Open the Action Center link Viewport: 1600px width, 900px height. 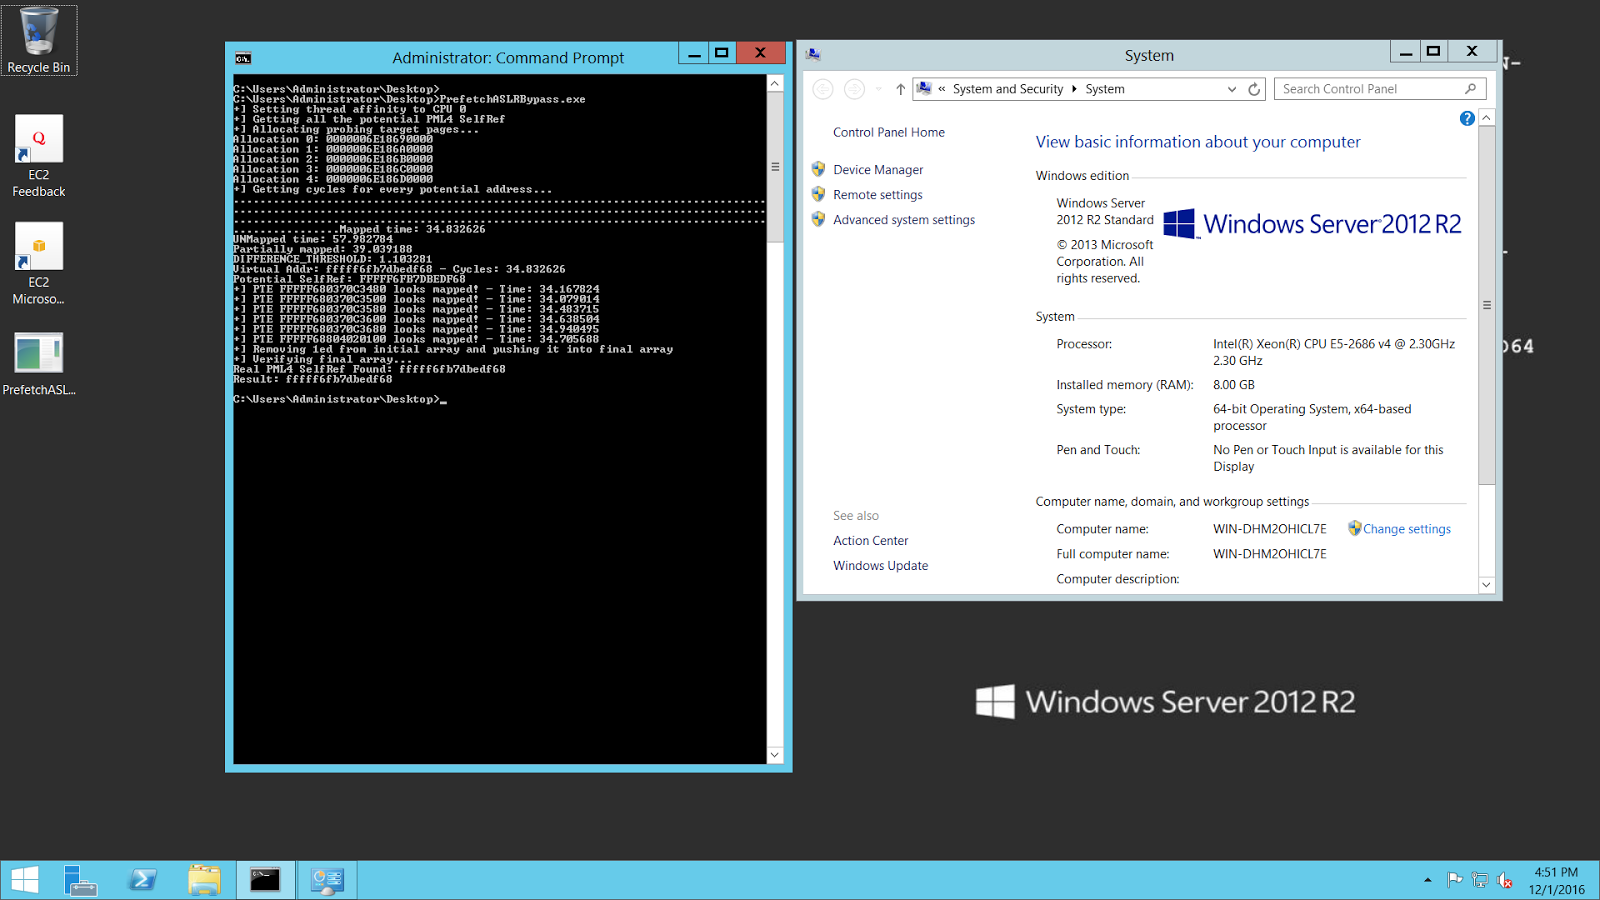click(870, 541)
